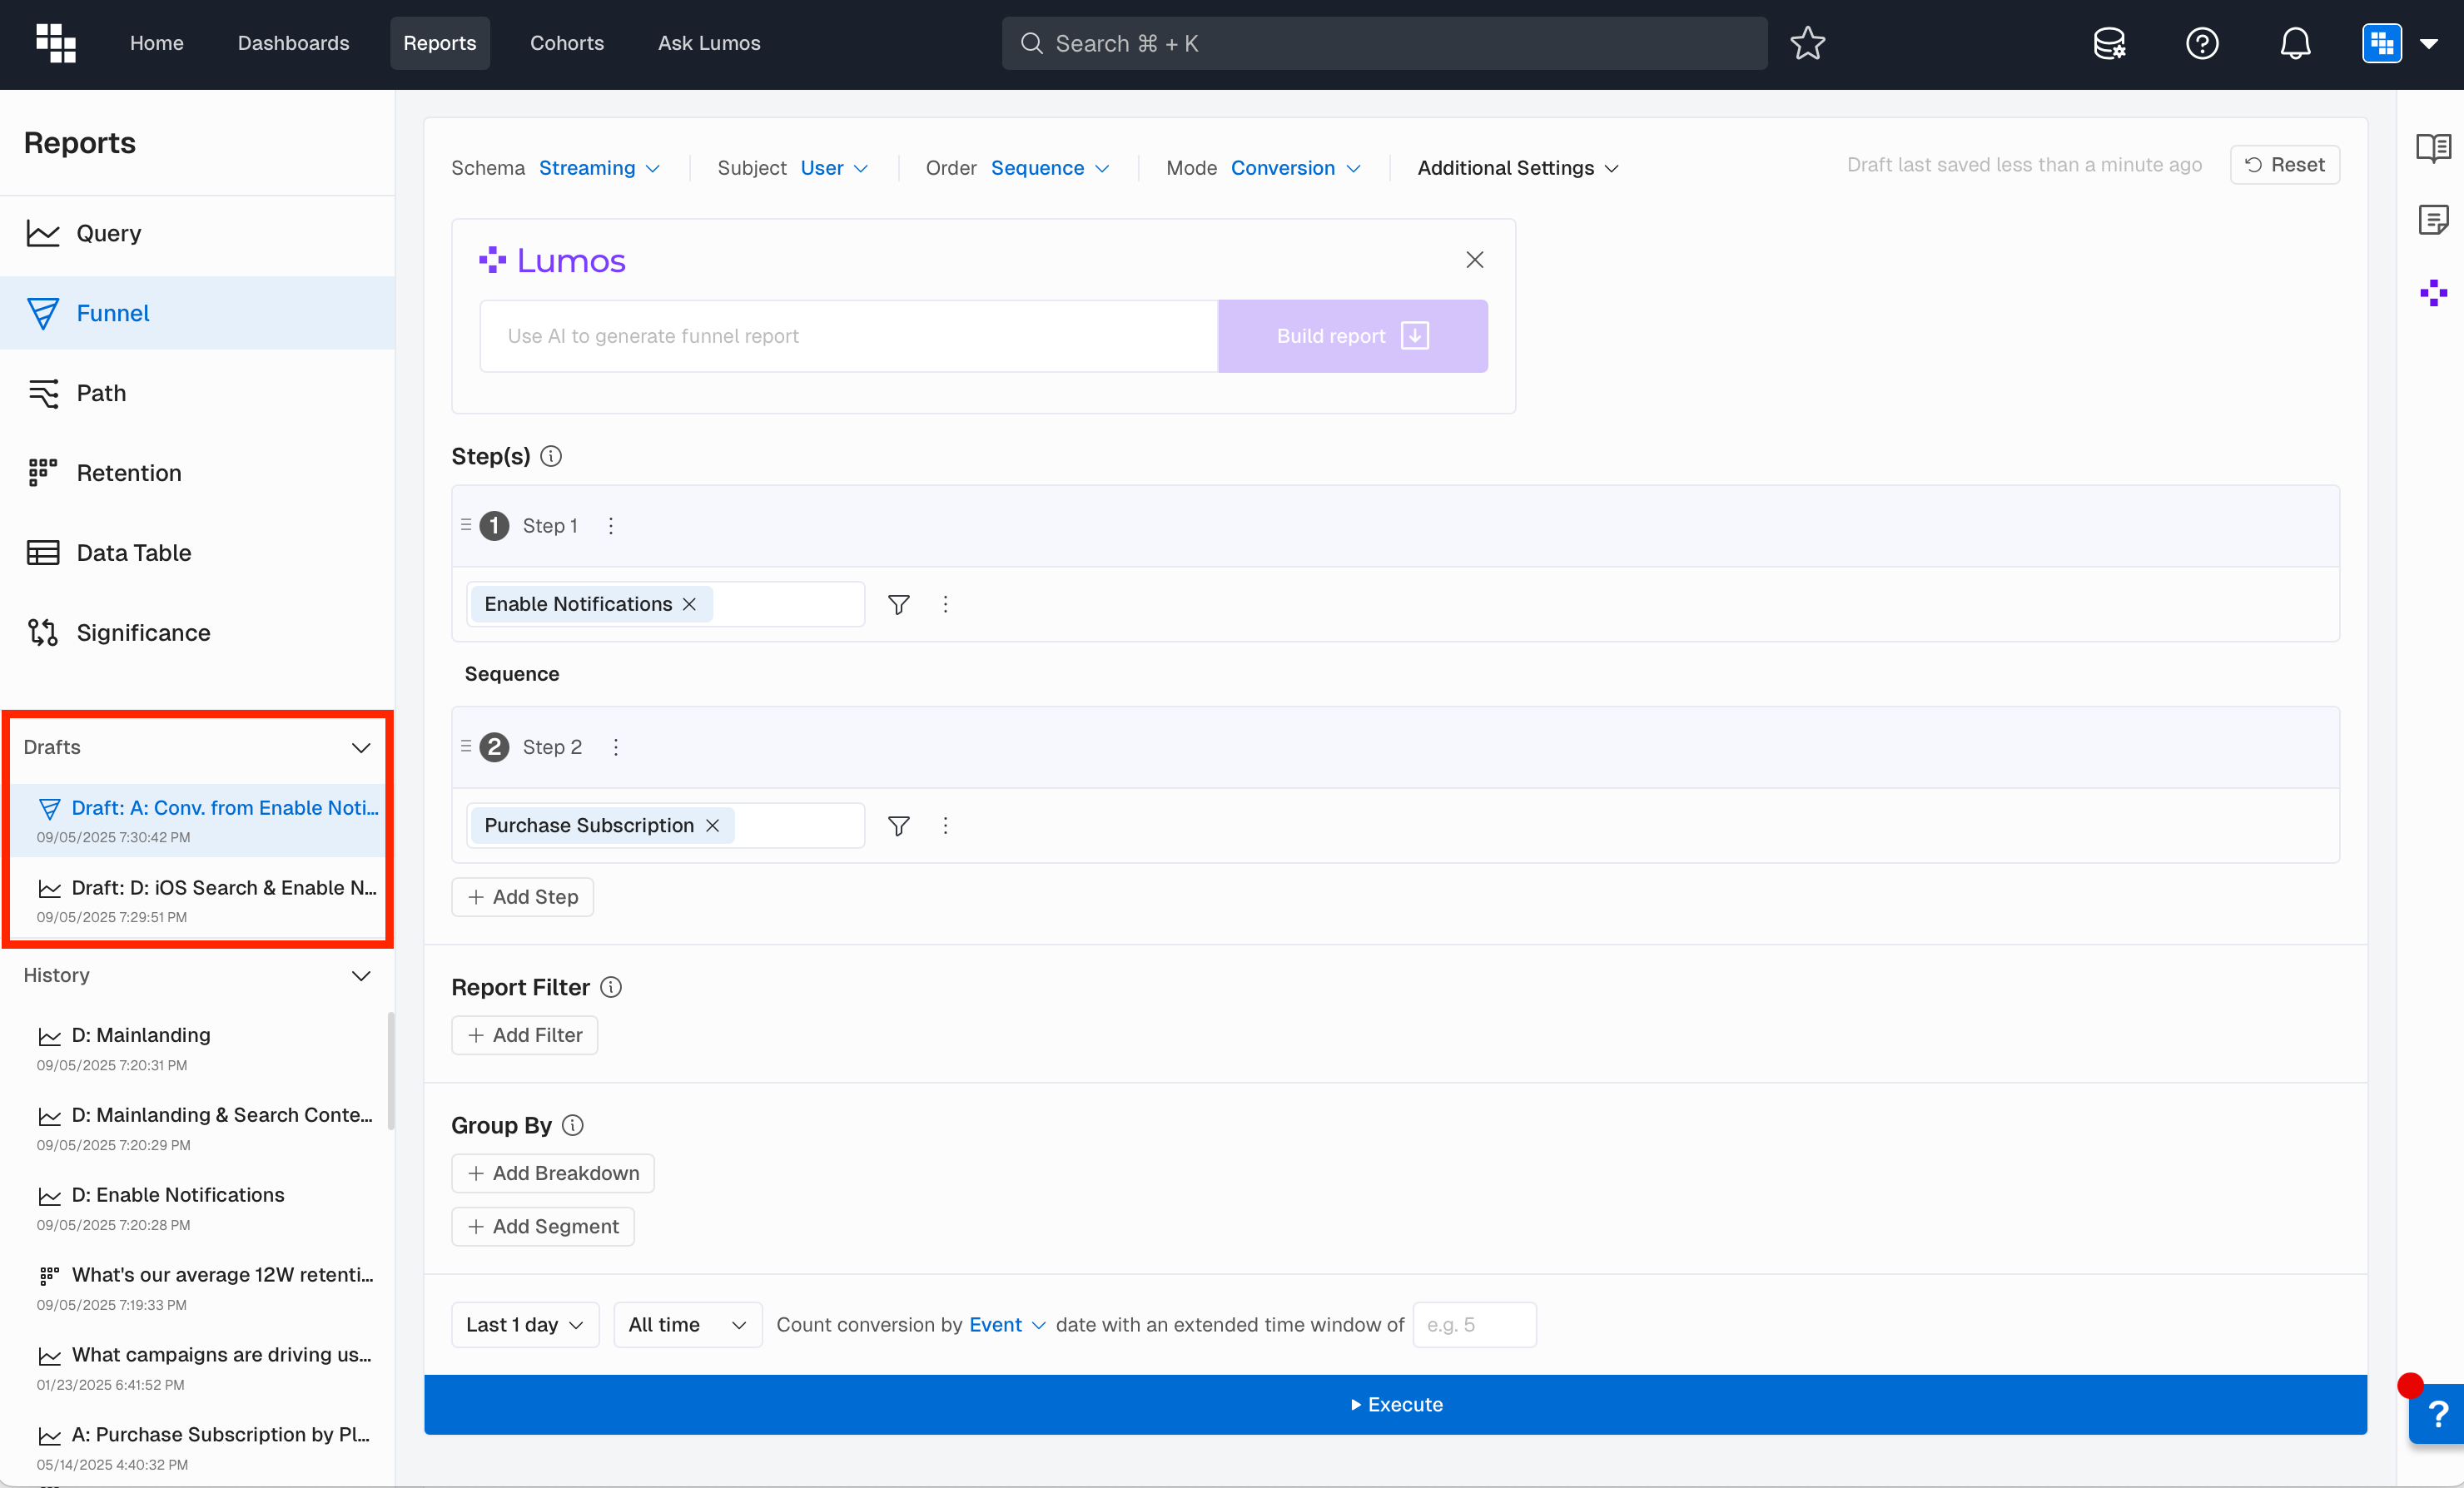The image size is (2464, 1488).
Task: Open notifications bell icon
Action: coord(2295,43)
